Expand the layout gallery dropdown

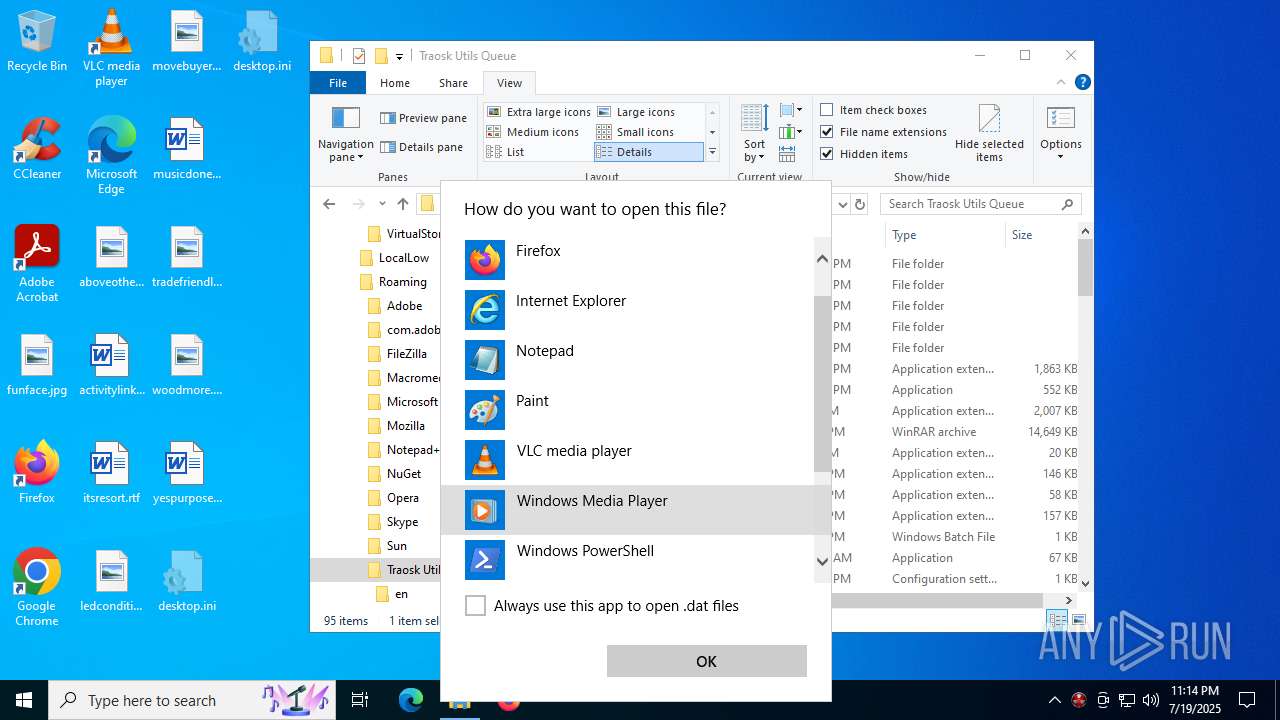(x=712, y=152)
